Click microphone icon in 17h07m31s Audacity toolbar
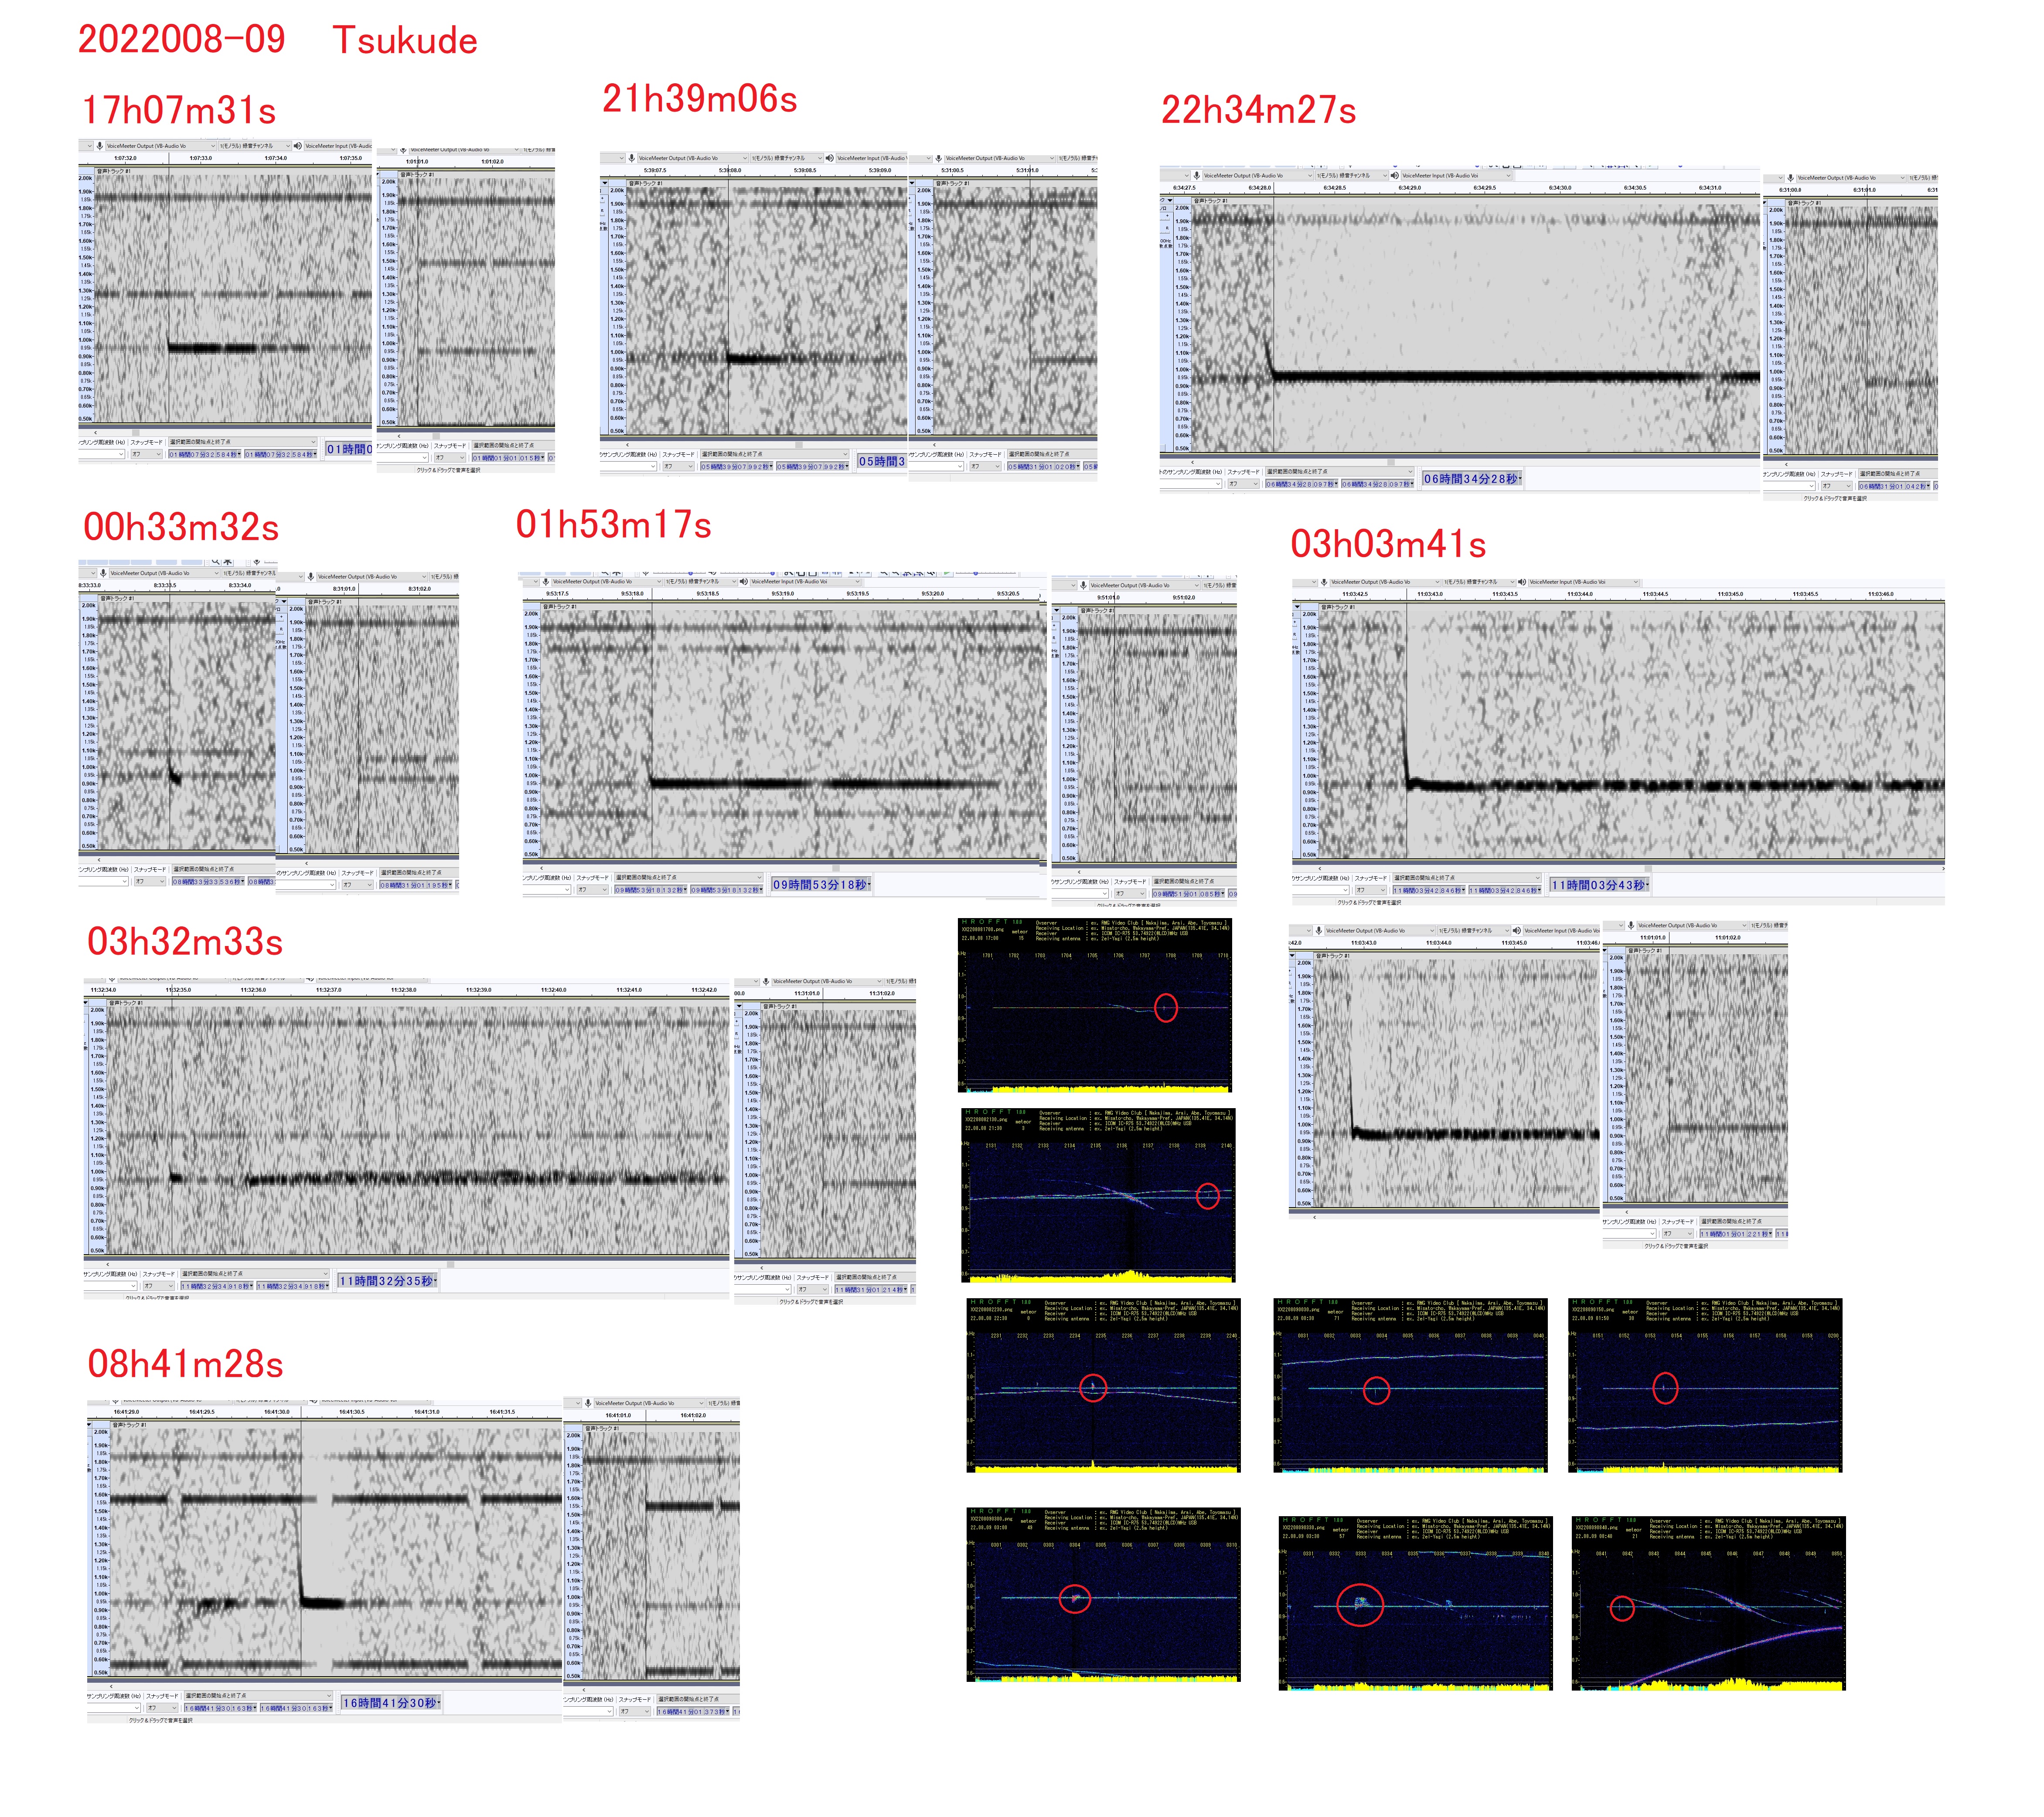Viewport: 2044px width, 1817px height. [x=99, y=146]
